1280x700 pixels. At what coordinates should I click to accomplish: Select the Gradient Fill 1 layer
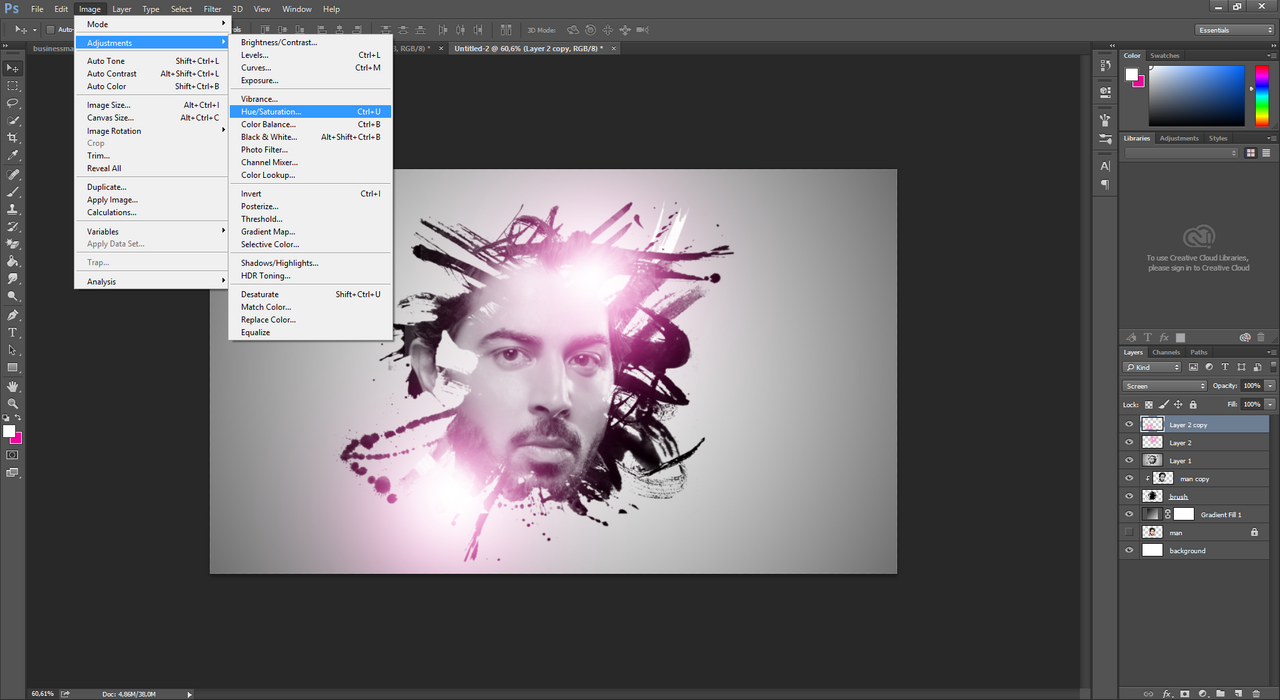tap(1220, 515)
